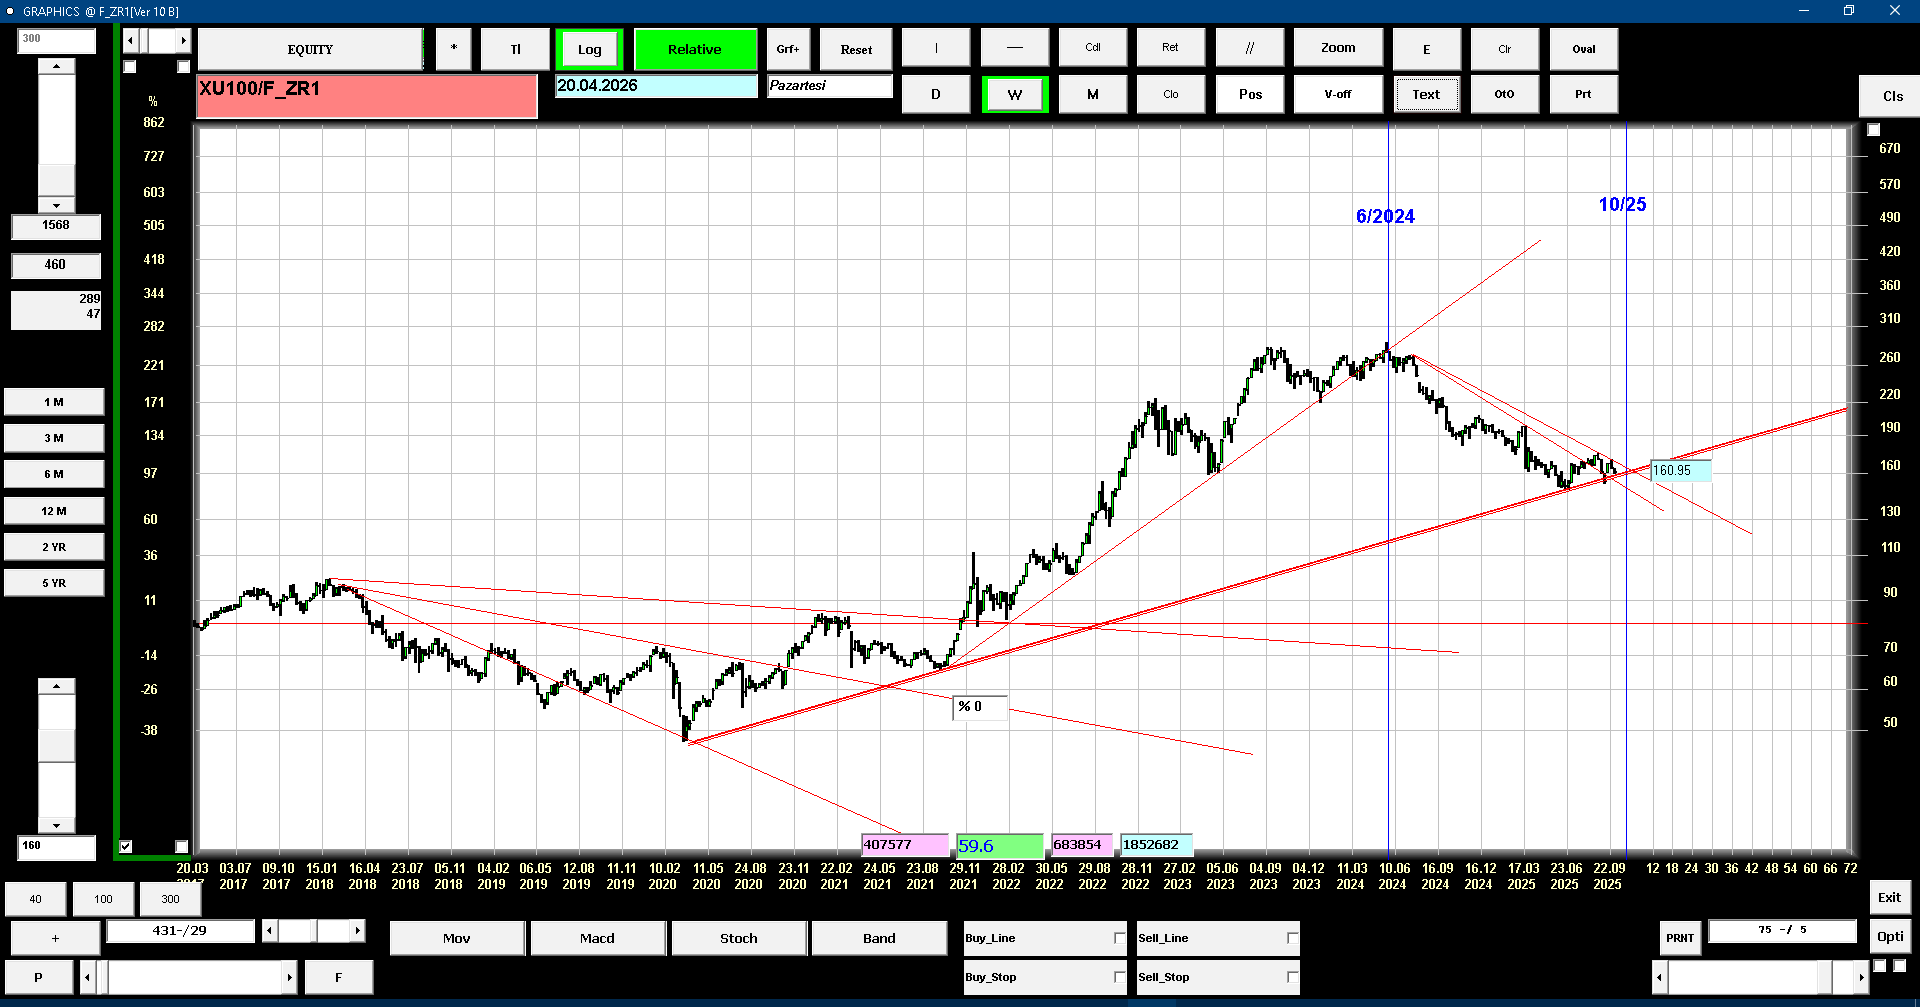Image resolution: width=1920 pixels, height=1007 pixels.
Task: Select the vertical line drawing tool
Action: 936,47
